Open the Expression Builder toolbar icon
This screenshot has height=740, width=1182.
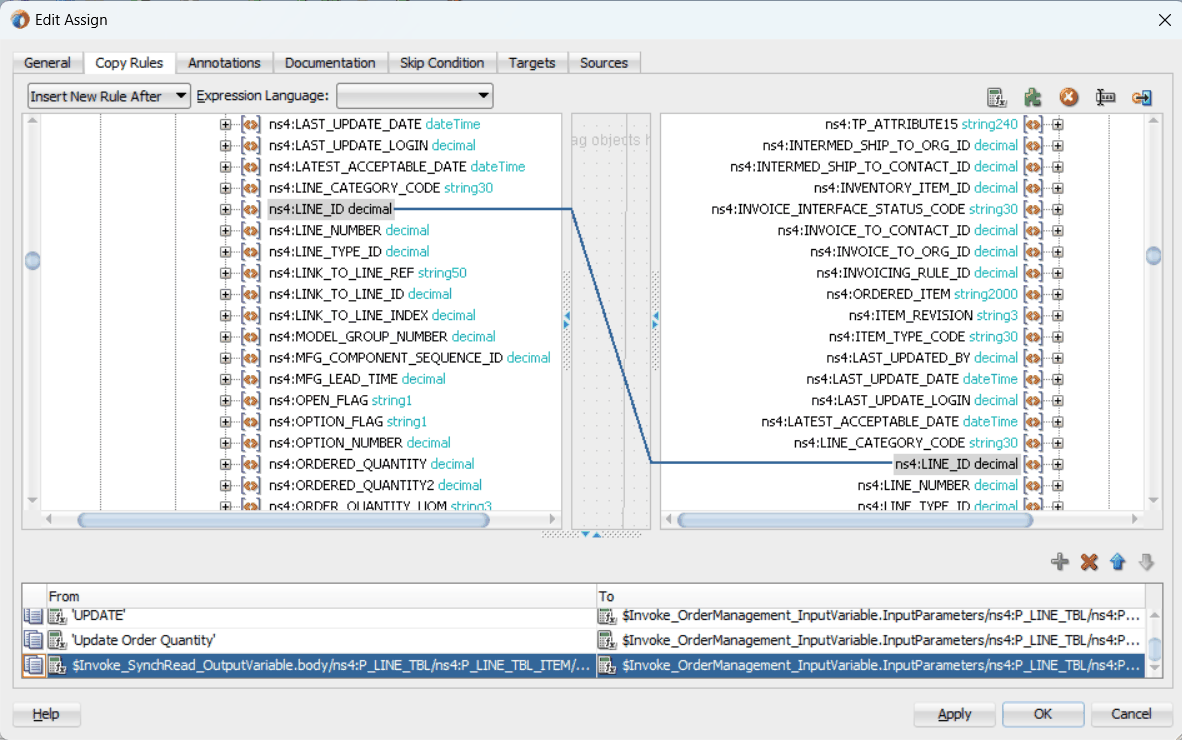[x=997, y=97]
